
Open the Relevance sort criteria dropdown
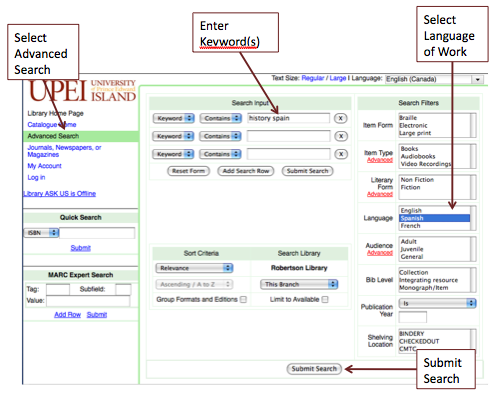click(x=194, y=268)
